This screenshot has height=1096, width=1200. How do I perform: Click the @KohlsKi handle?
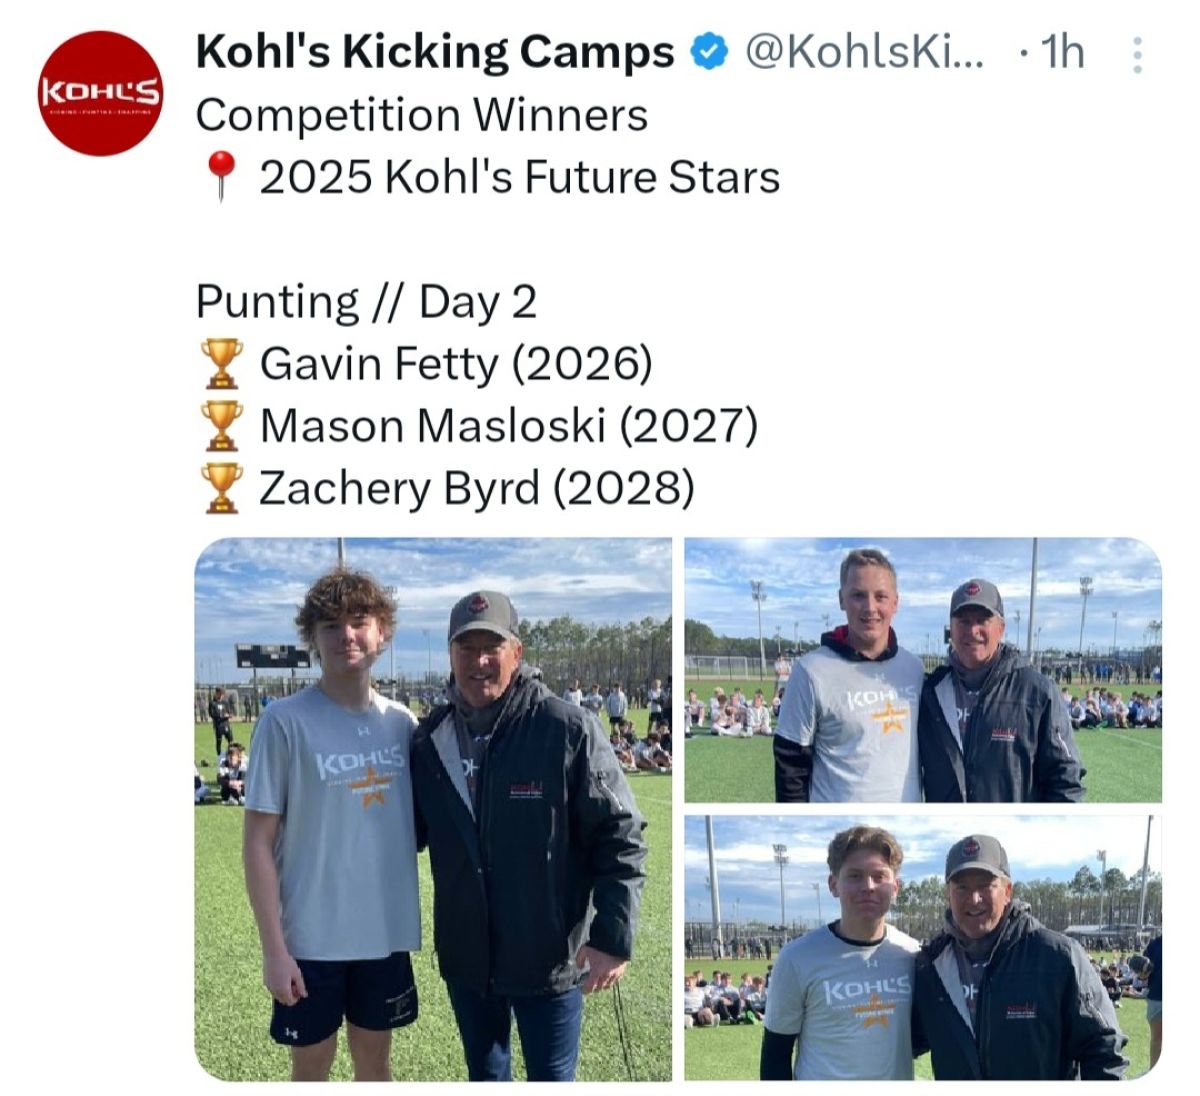pyautogui.click(x=863, y=52)
